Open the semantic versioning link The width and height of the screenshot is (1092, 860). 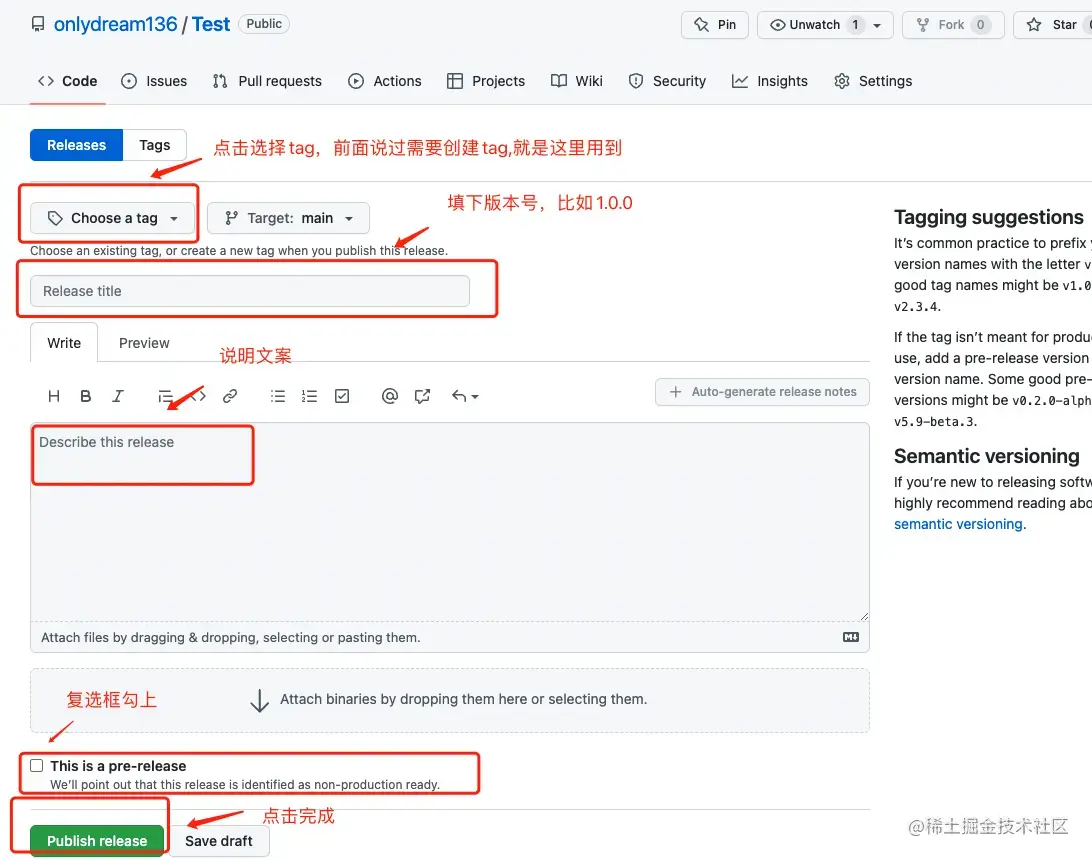(958, 524)
